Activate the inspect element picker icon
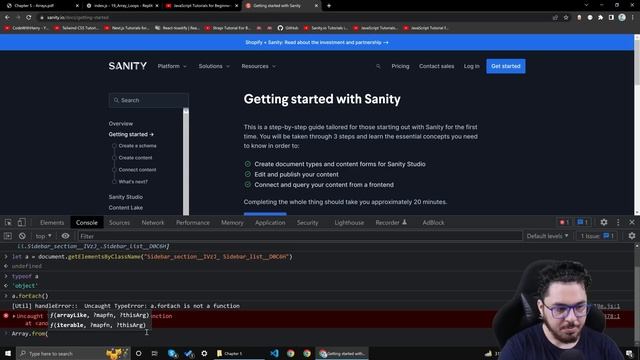The width and height of the screenshot is (640, 360). tap(8, 222)
